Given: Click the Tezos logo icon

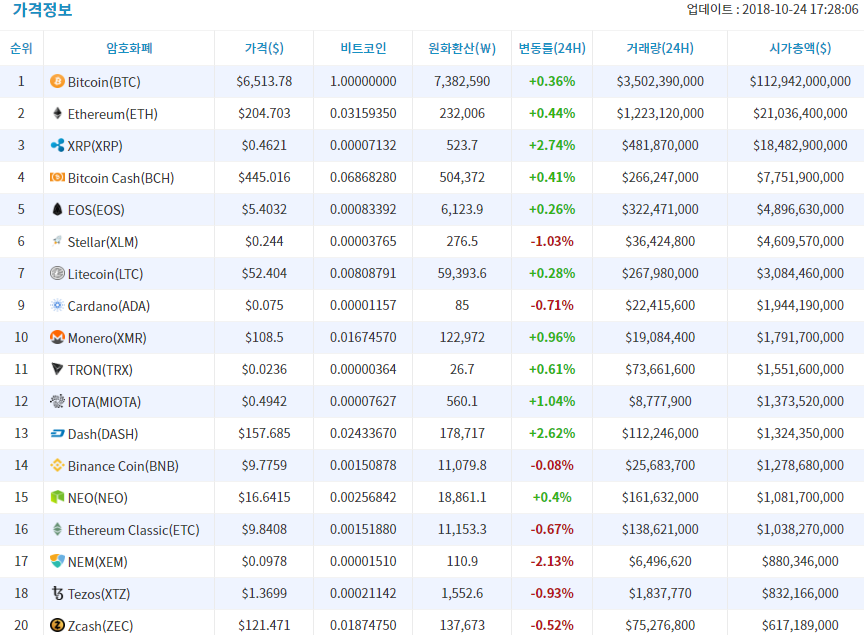Looking at the screenshot, I should (57, 594).
